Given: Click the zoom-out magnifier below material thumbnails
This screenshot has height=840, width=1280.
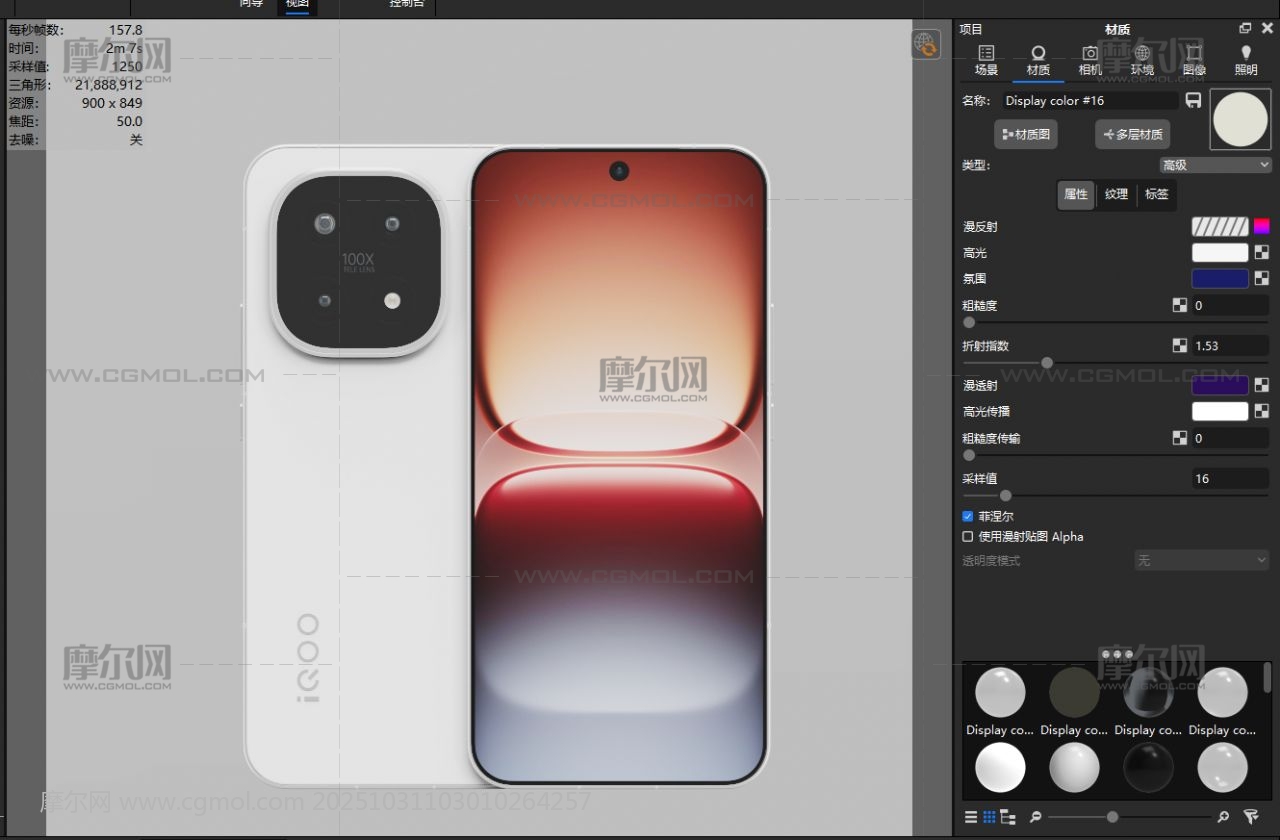Looking at the screenshot, I should pyautogui.click(x=1035, y=817).
